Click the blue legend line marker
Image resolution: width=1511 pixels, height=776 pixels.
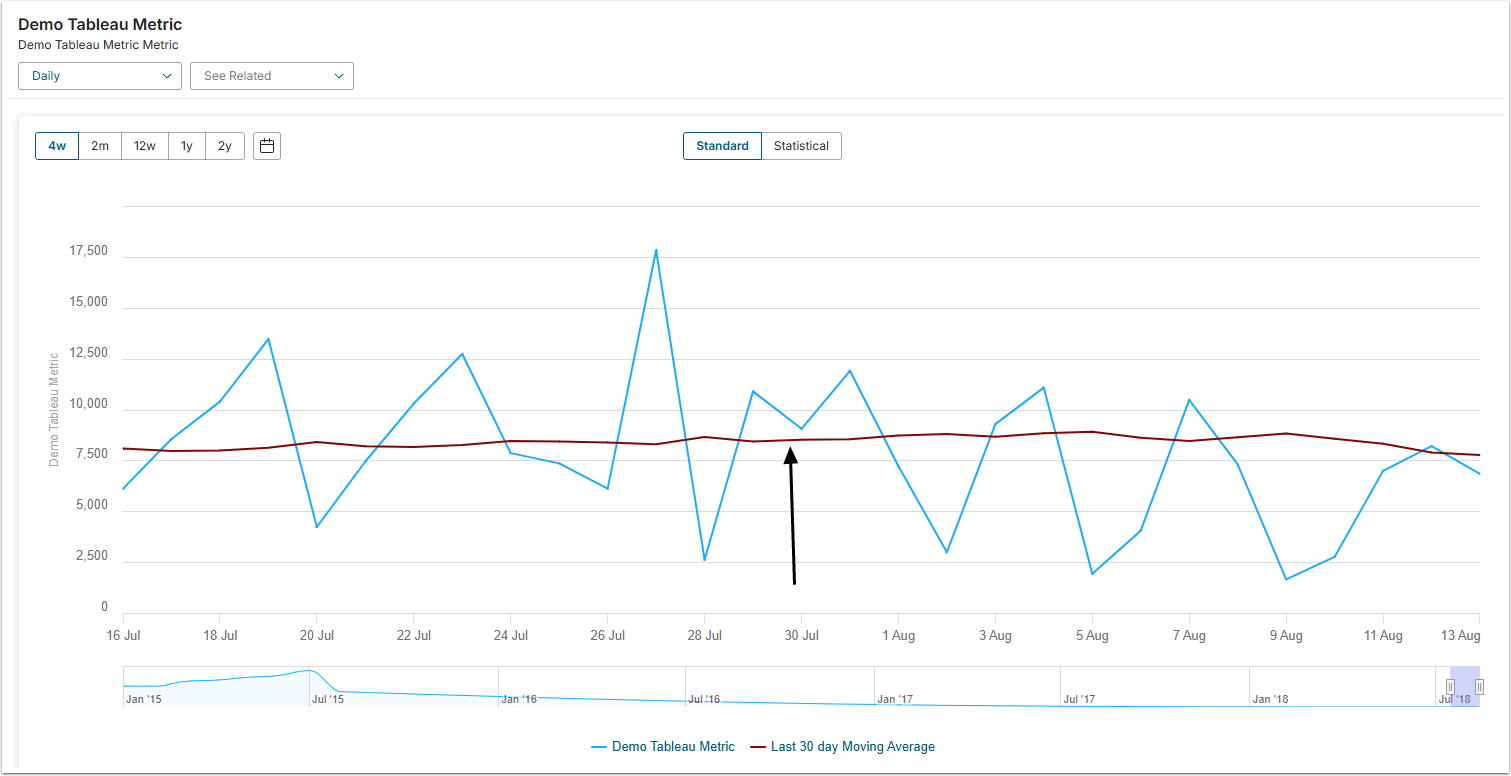[x=599, y=747]
